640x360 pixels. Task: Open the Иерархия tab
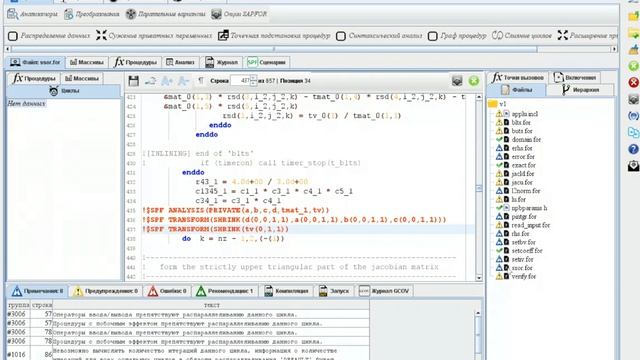click(x=581, y=90)
